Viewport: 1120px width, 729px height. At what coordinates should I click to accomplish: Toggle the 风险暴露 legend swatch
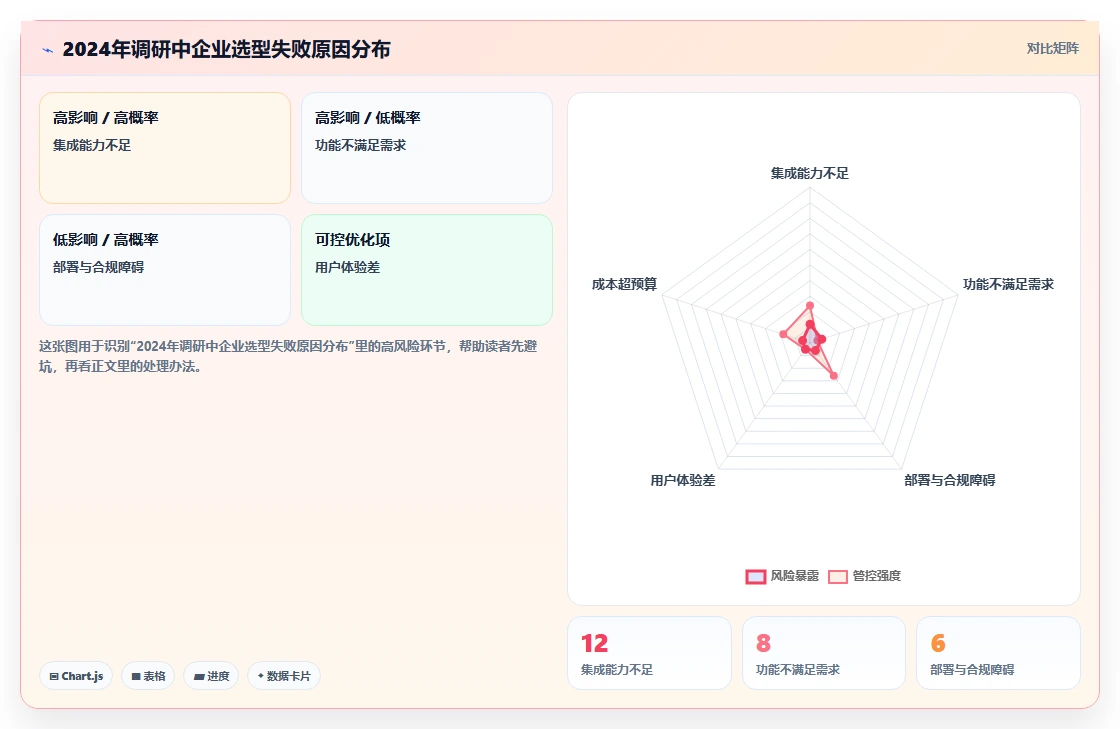point(756,576)
